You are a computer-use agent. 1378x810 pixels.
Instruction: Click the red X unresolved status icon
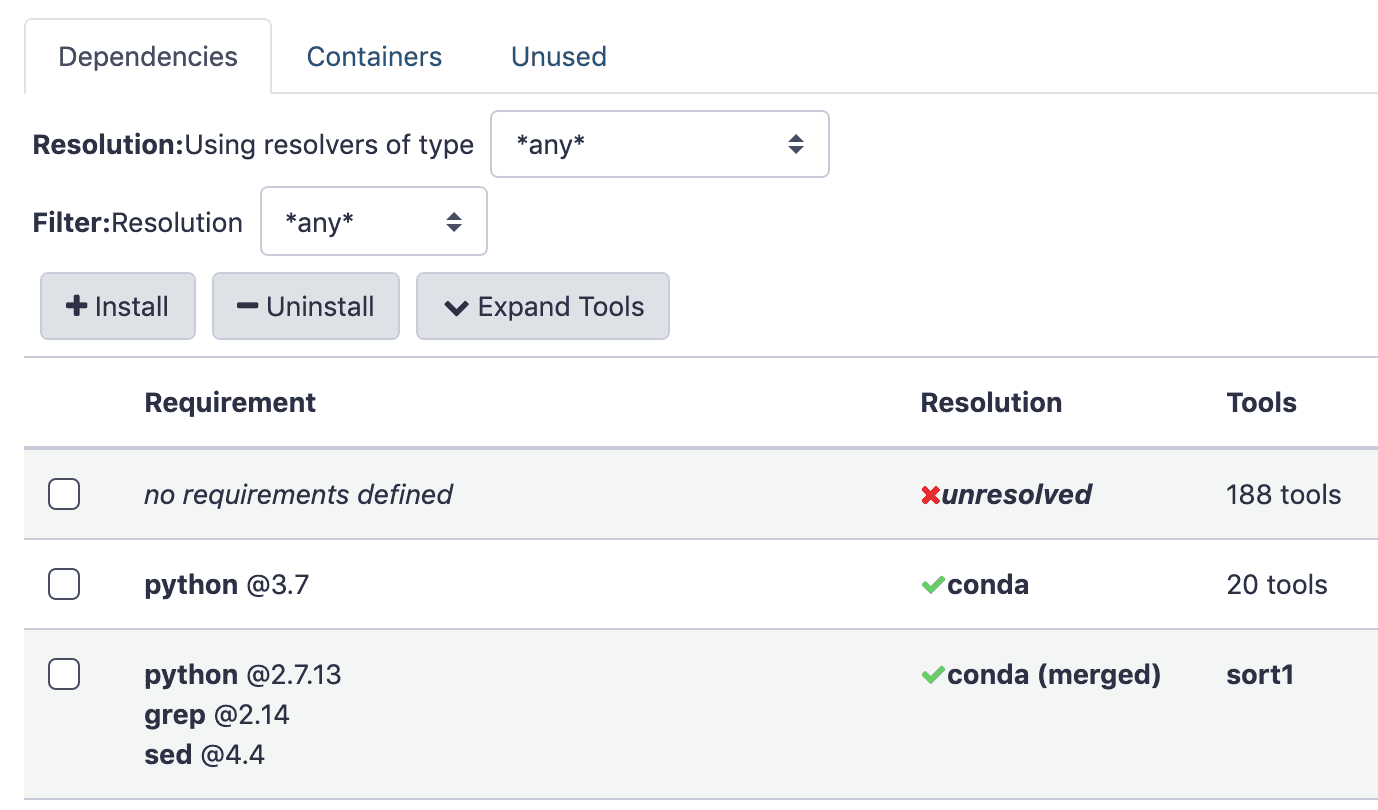930,494
